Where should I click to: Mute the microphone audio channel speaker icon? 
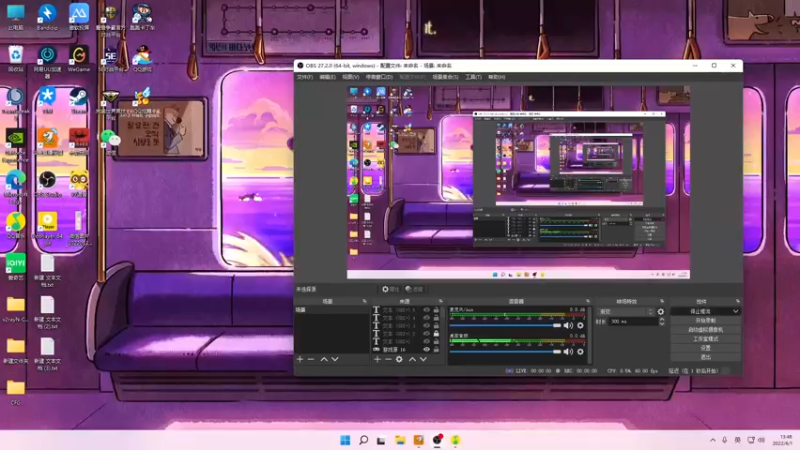[568, 326]
